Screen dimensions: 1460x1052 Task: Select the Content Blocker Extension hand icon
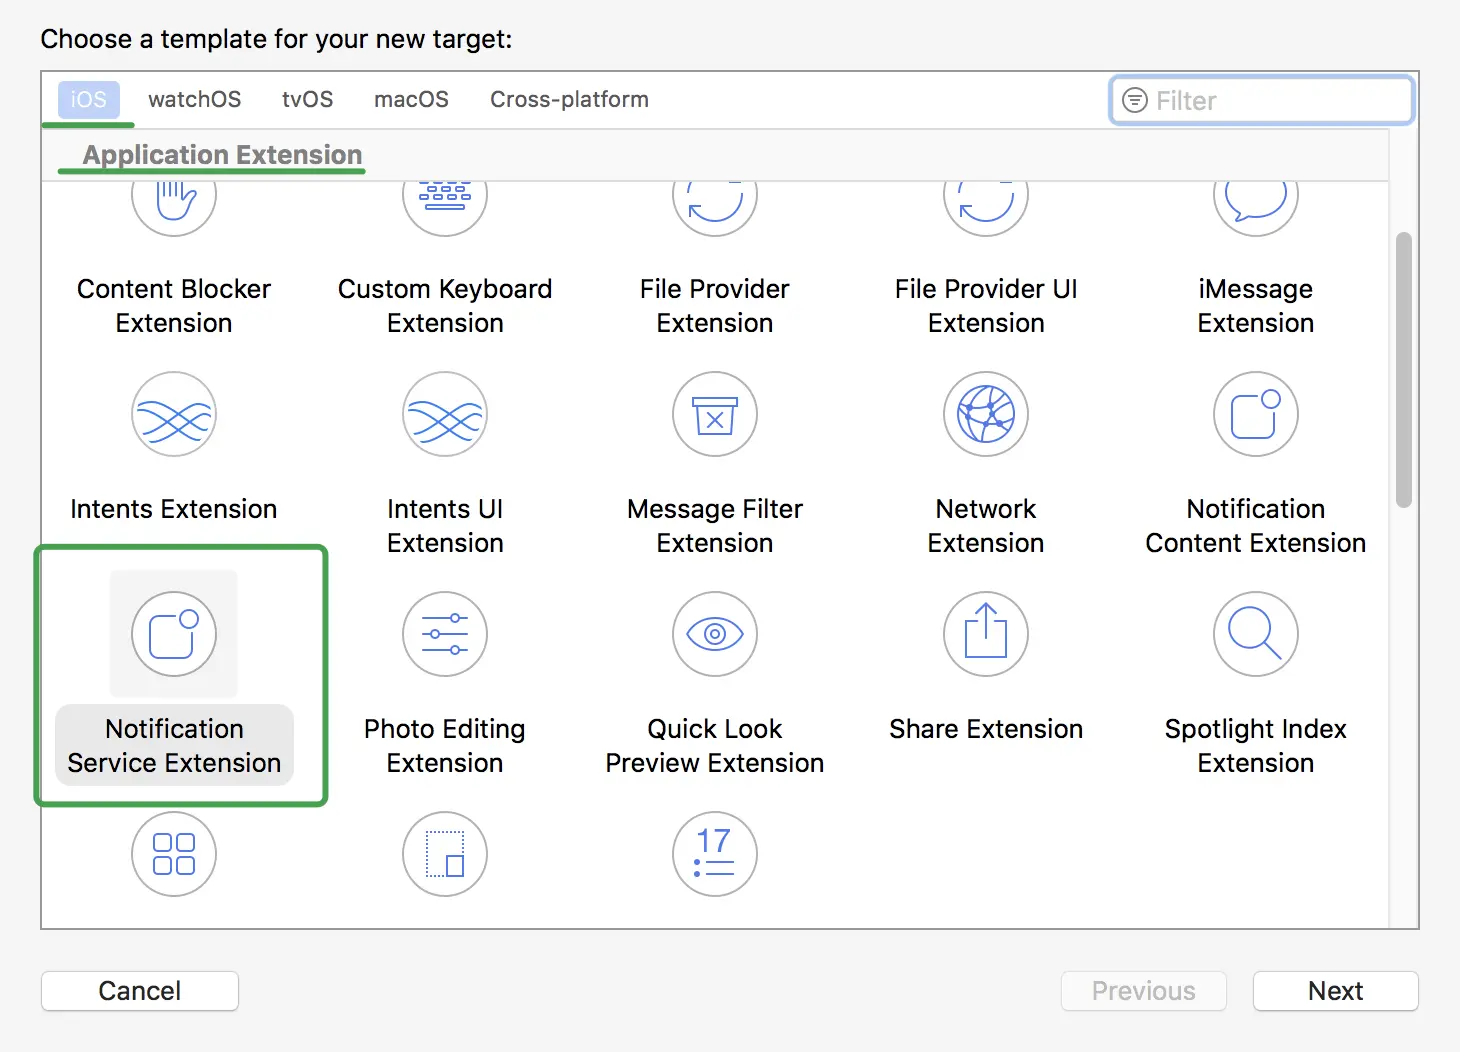click(174, 208)
